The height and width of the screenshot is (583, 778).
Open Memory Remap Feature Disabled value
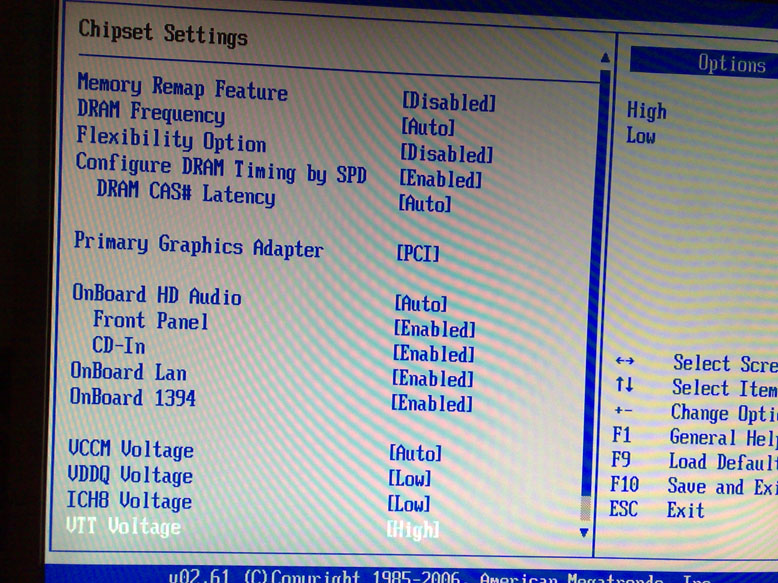pos(449,102)
